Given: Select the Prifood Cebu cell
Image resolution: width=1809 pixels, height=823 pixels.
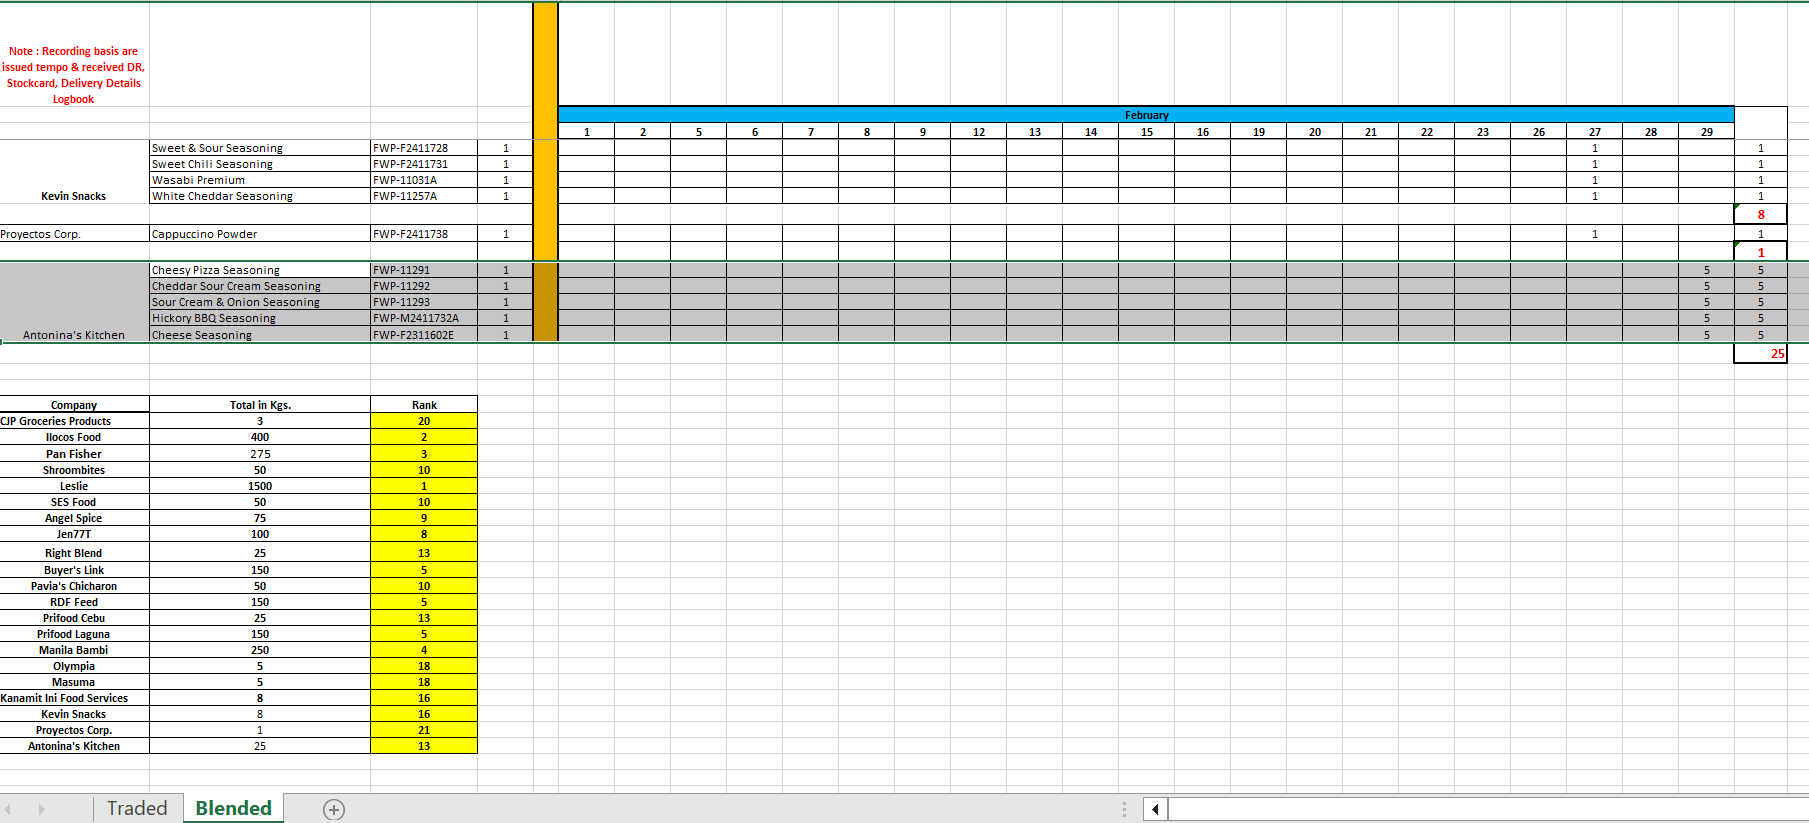Looking at the screenshot, I should click(x=74, y=618).
